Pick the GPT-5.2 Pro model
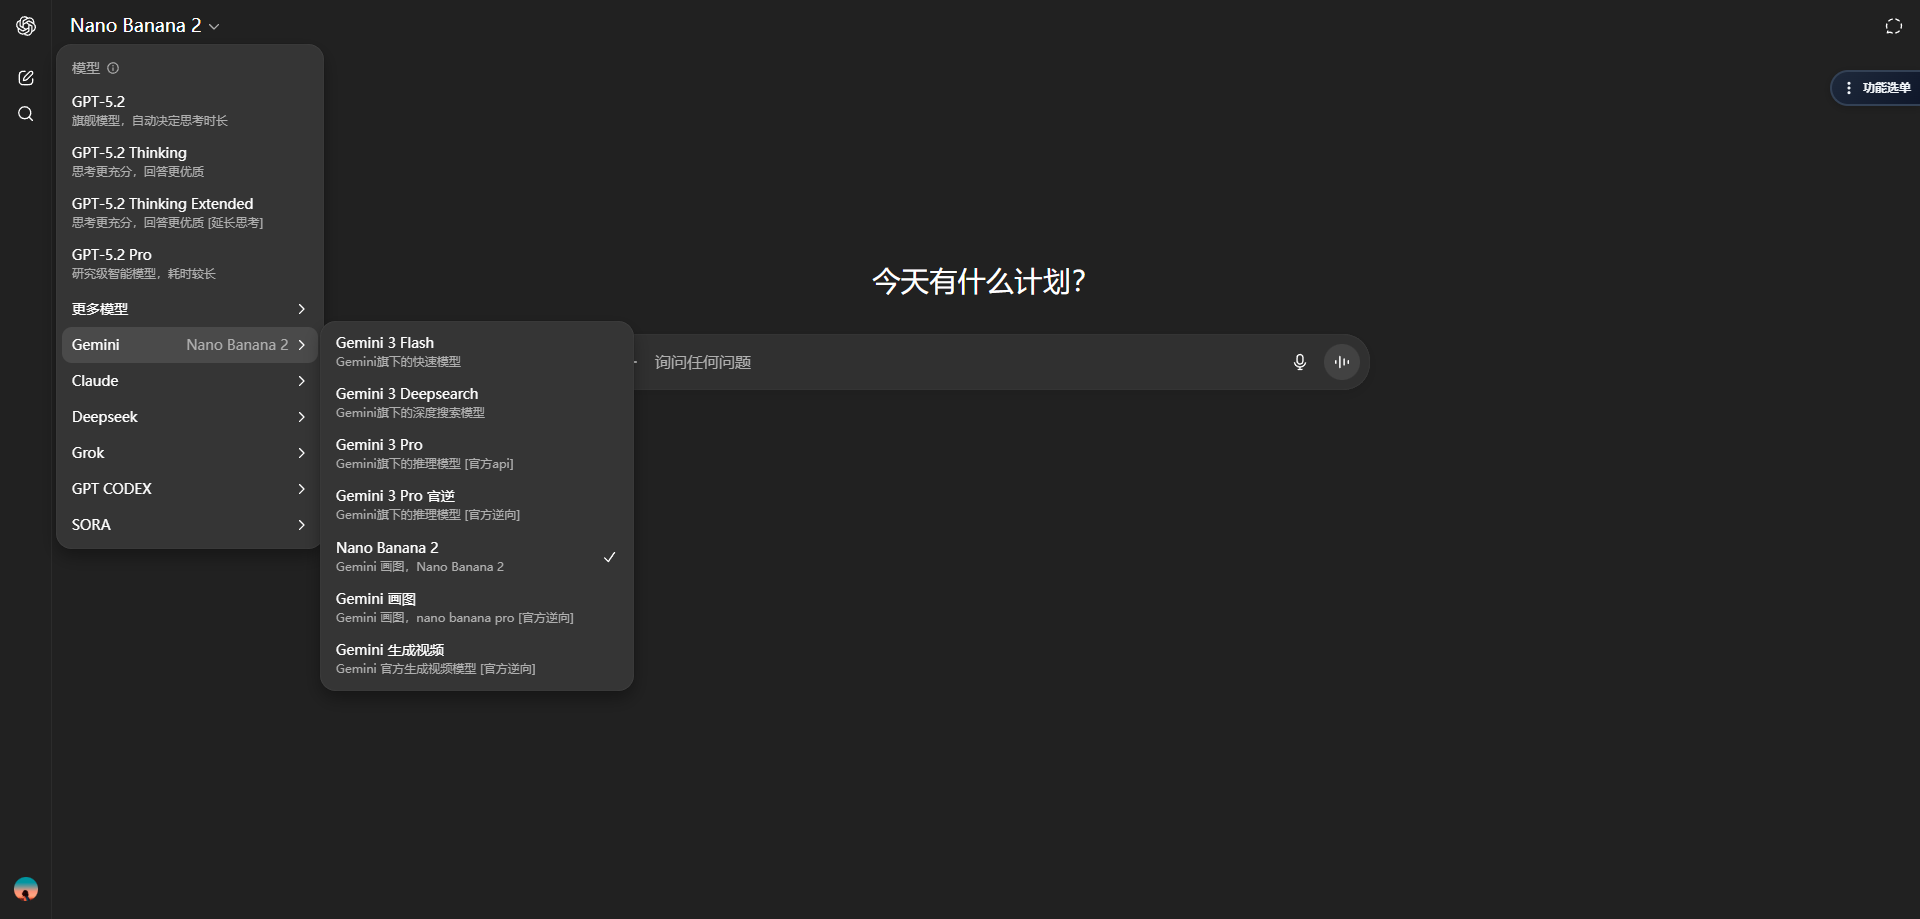 coord(189,263)
